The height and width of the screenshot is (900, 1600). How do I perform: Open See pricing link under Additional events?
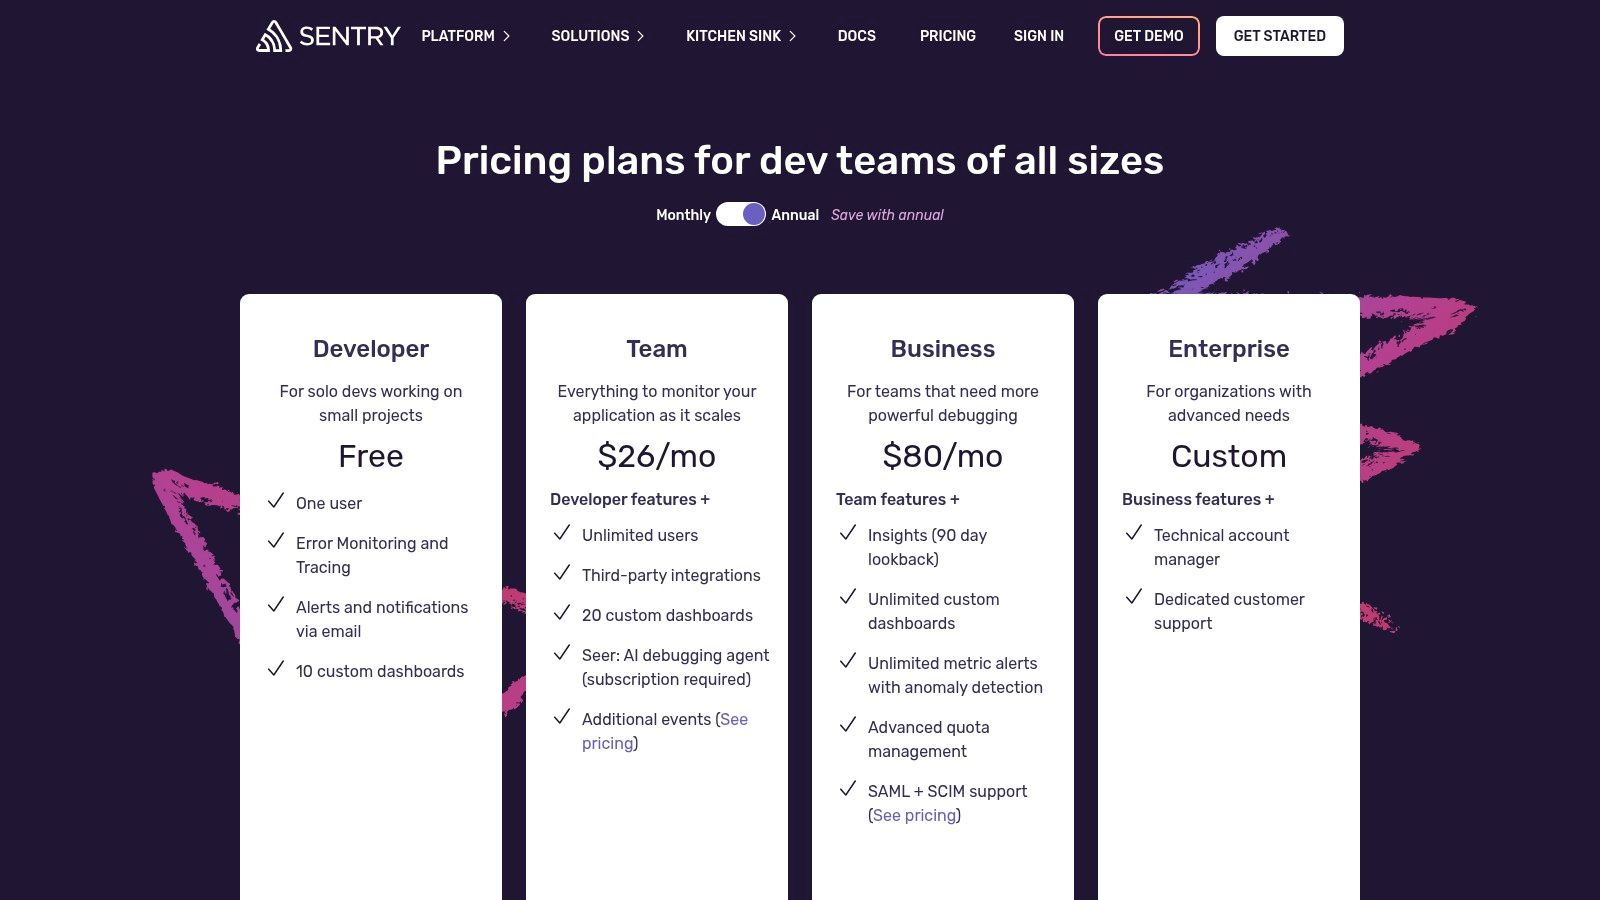pyautogui.click(x=735, y=719)
